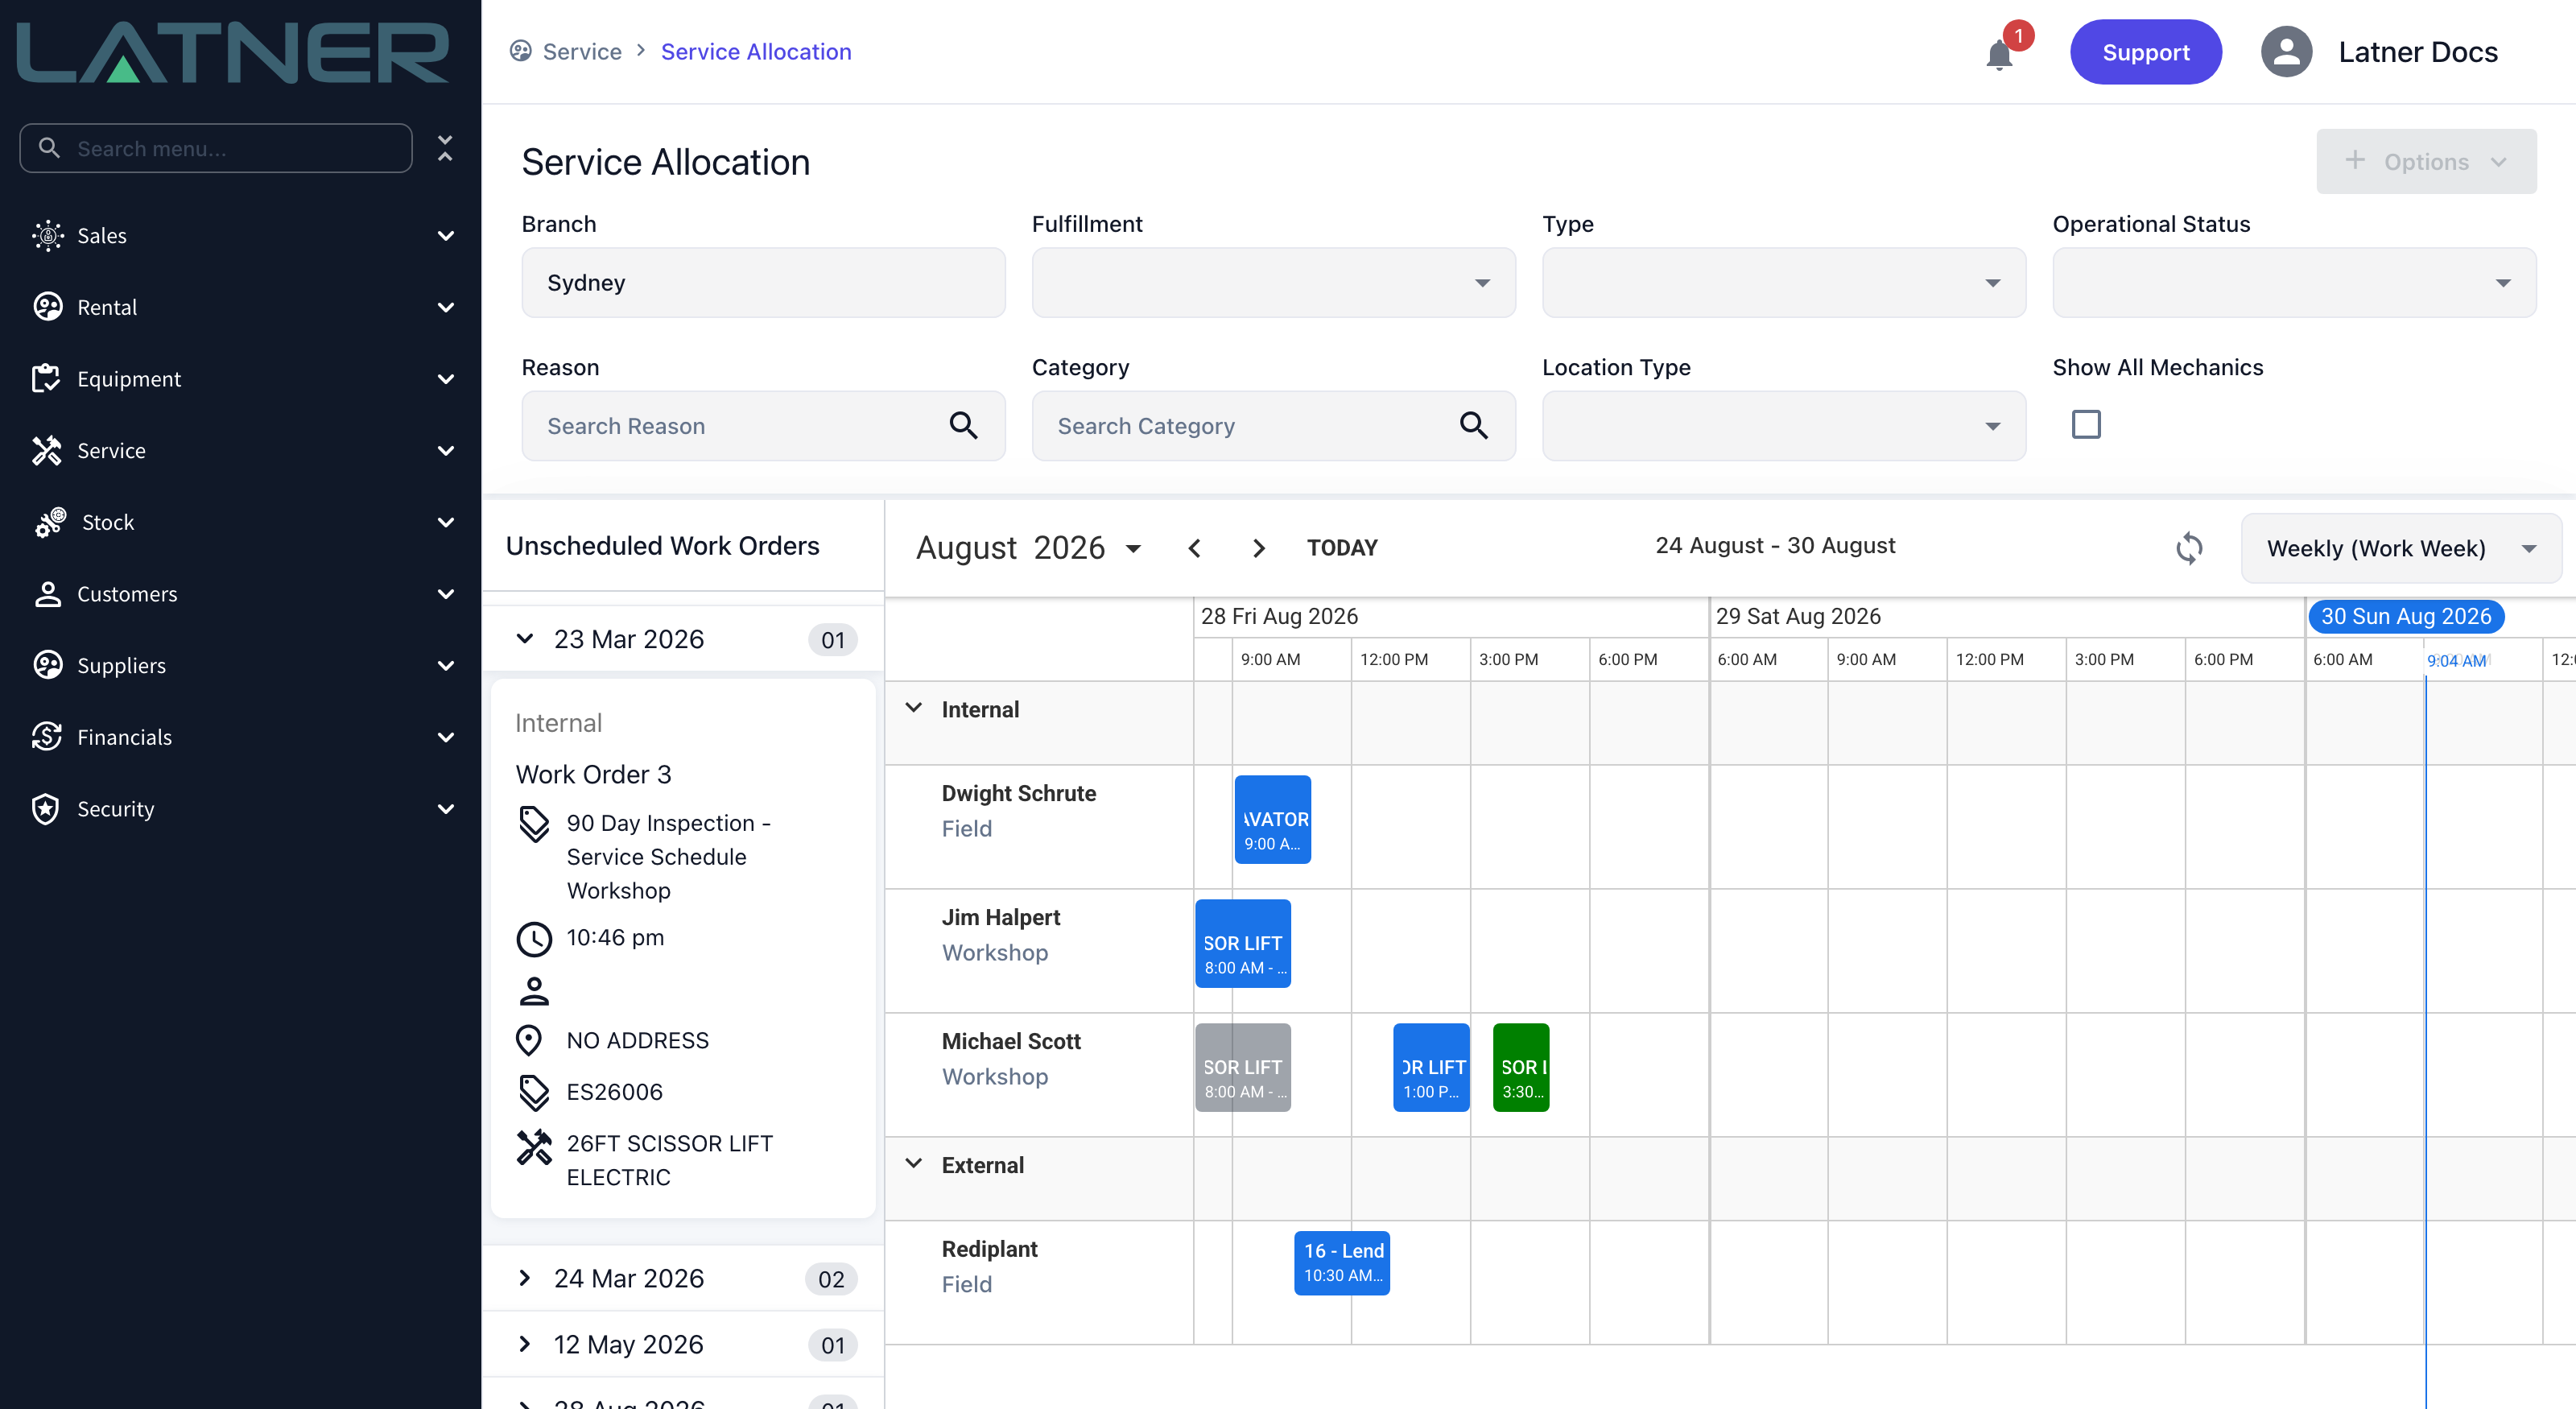Click the tag icon beside ES26006
The width and height of the screenshot is (2576, 1409).
pos(534,1093)
